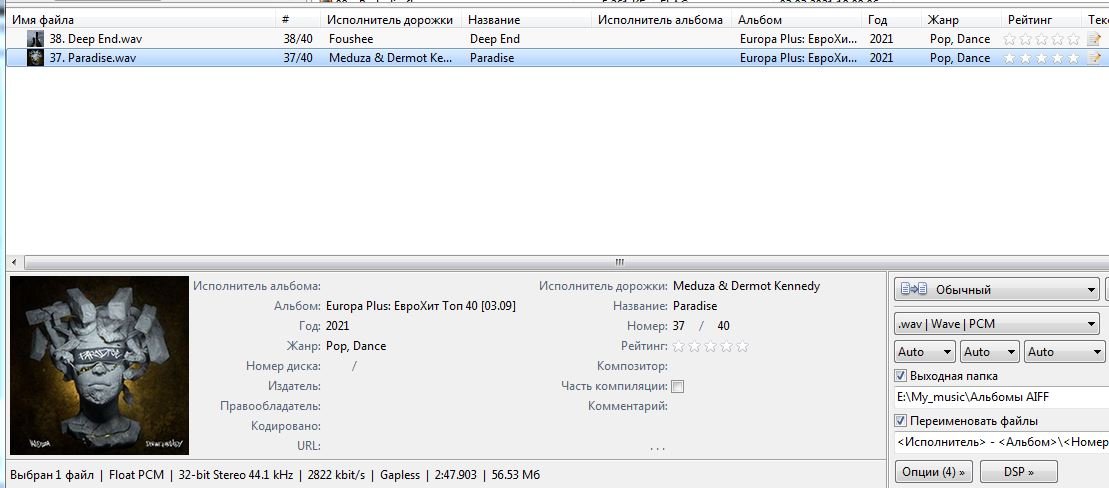
Task: Click the DSP button
Action: tap(1018, 472)
